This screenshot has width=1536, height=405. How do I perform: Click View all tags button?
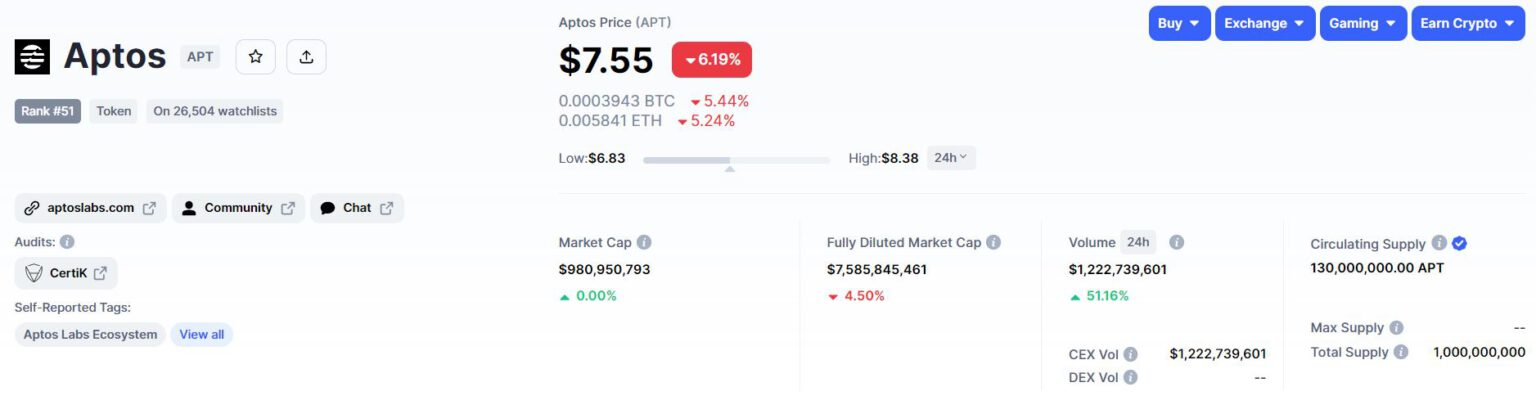click(202, 334)
